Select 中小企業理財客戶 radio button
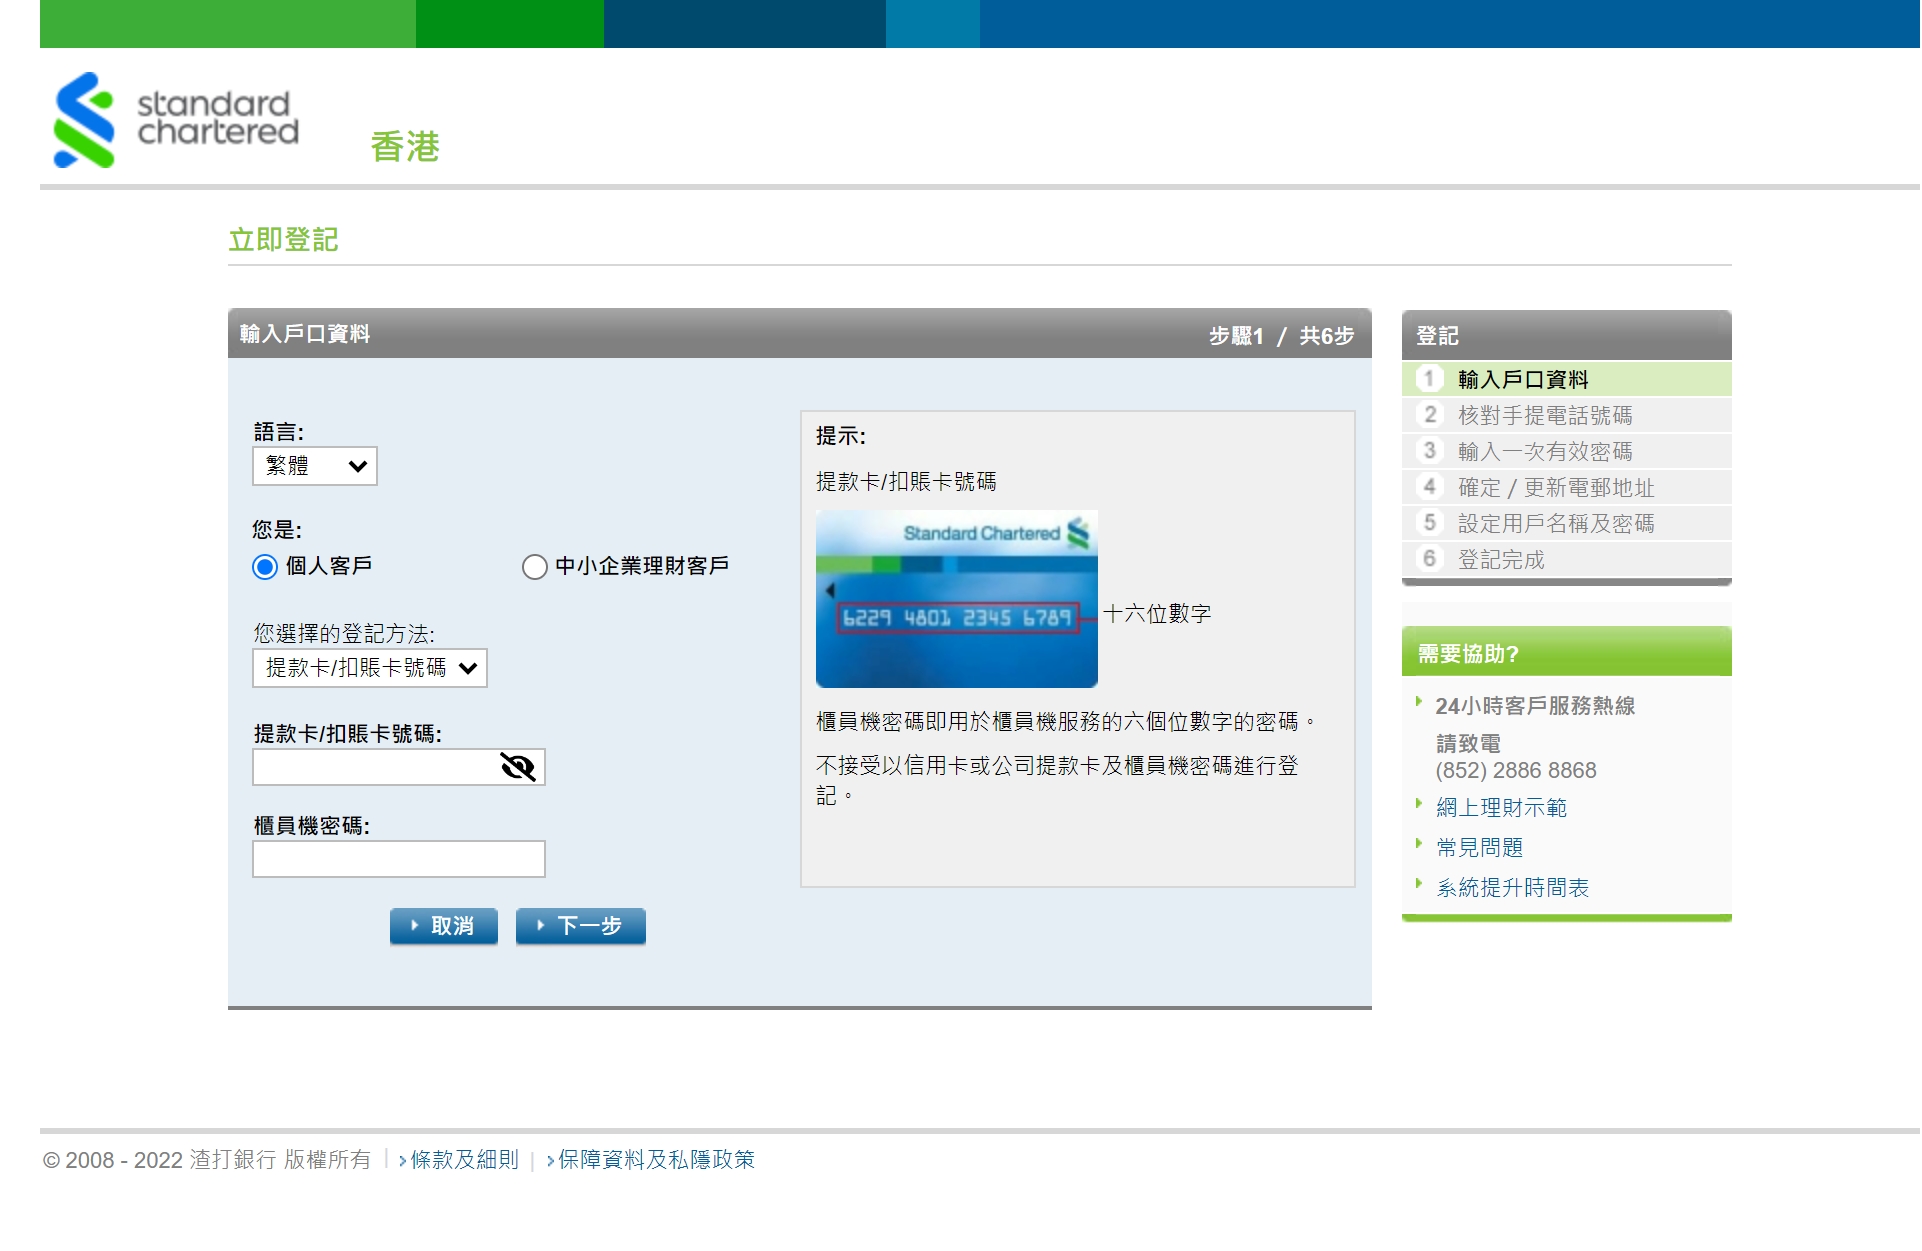1922x1251 pixels. coord(535,567)
